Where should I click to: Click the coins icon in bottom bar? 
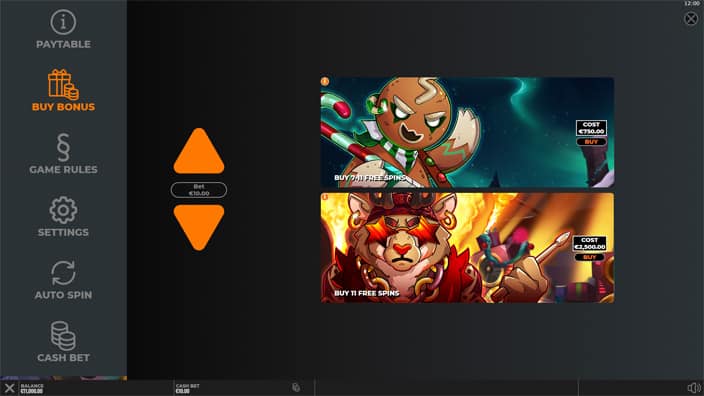click(x=296, y=387)
